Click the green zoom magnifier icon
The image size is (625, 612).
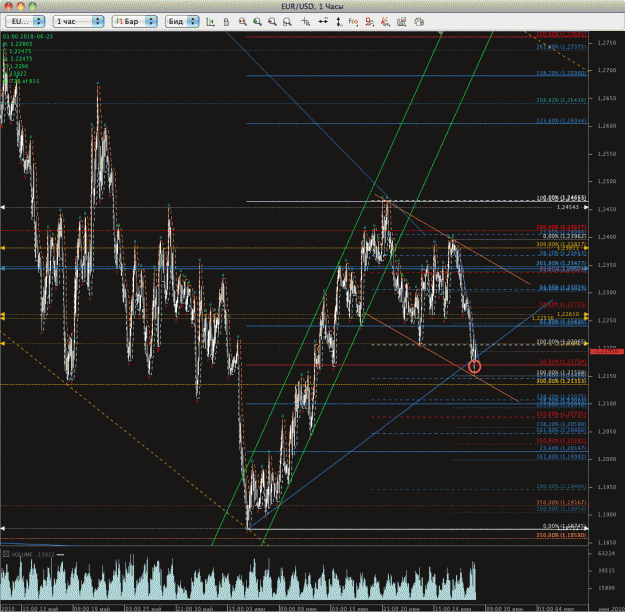click(x=257, y=22)
